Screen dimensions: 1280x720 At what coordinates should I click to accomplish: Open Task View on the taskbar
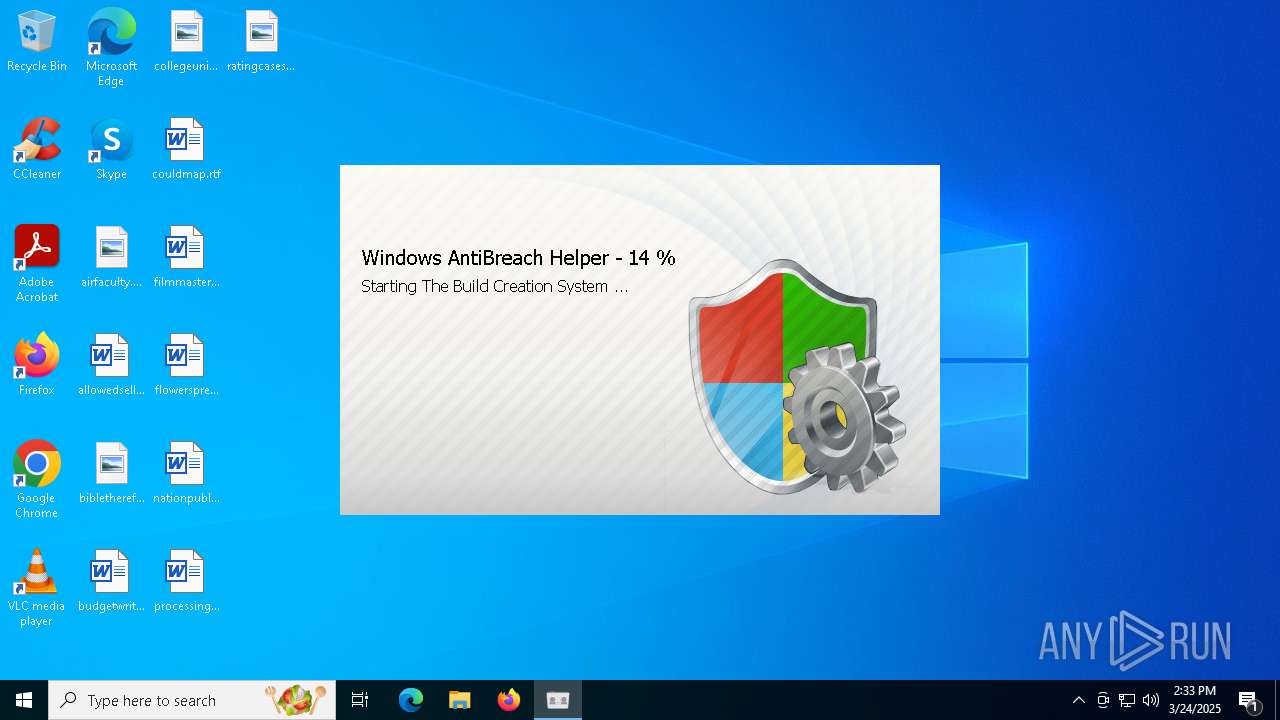tap(360, 700)
